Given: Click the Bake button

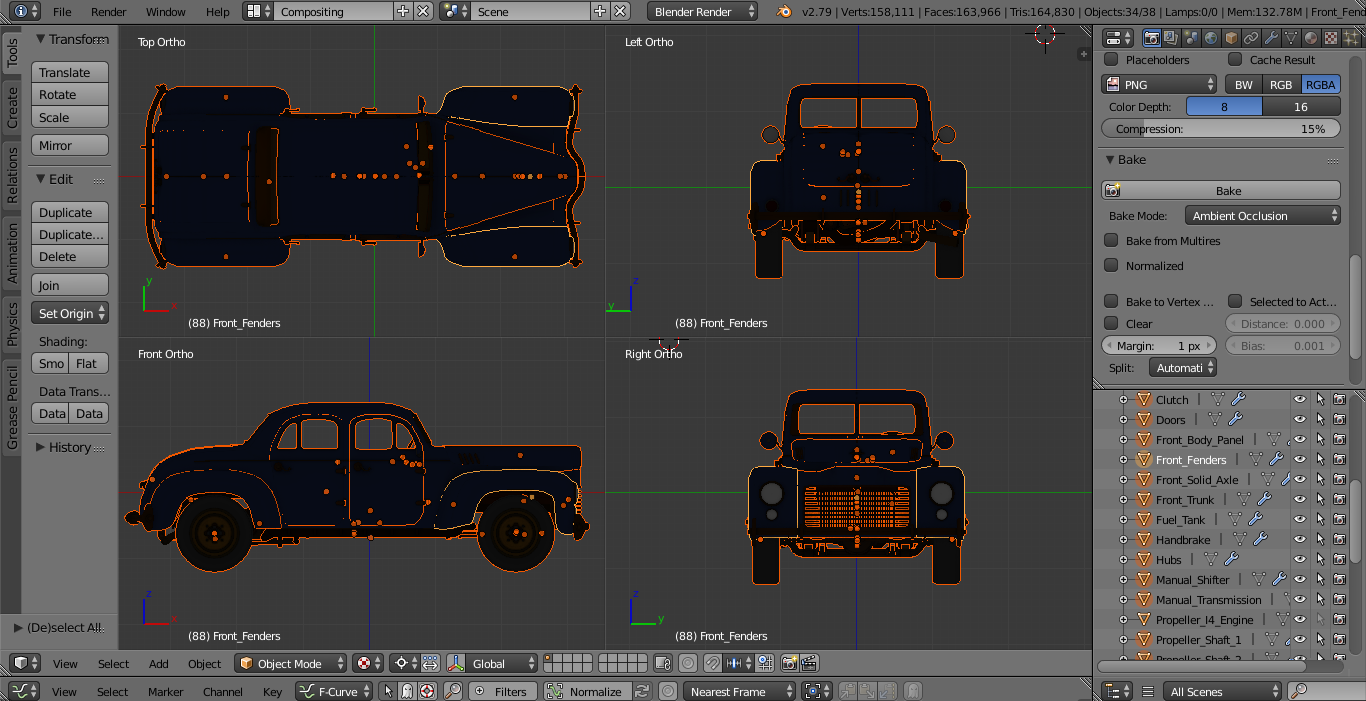Looking at the screenshot, I should (x=1221, y=190).
